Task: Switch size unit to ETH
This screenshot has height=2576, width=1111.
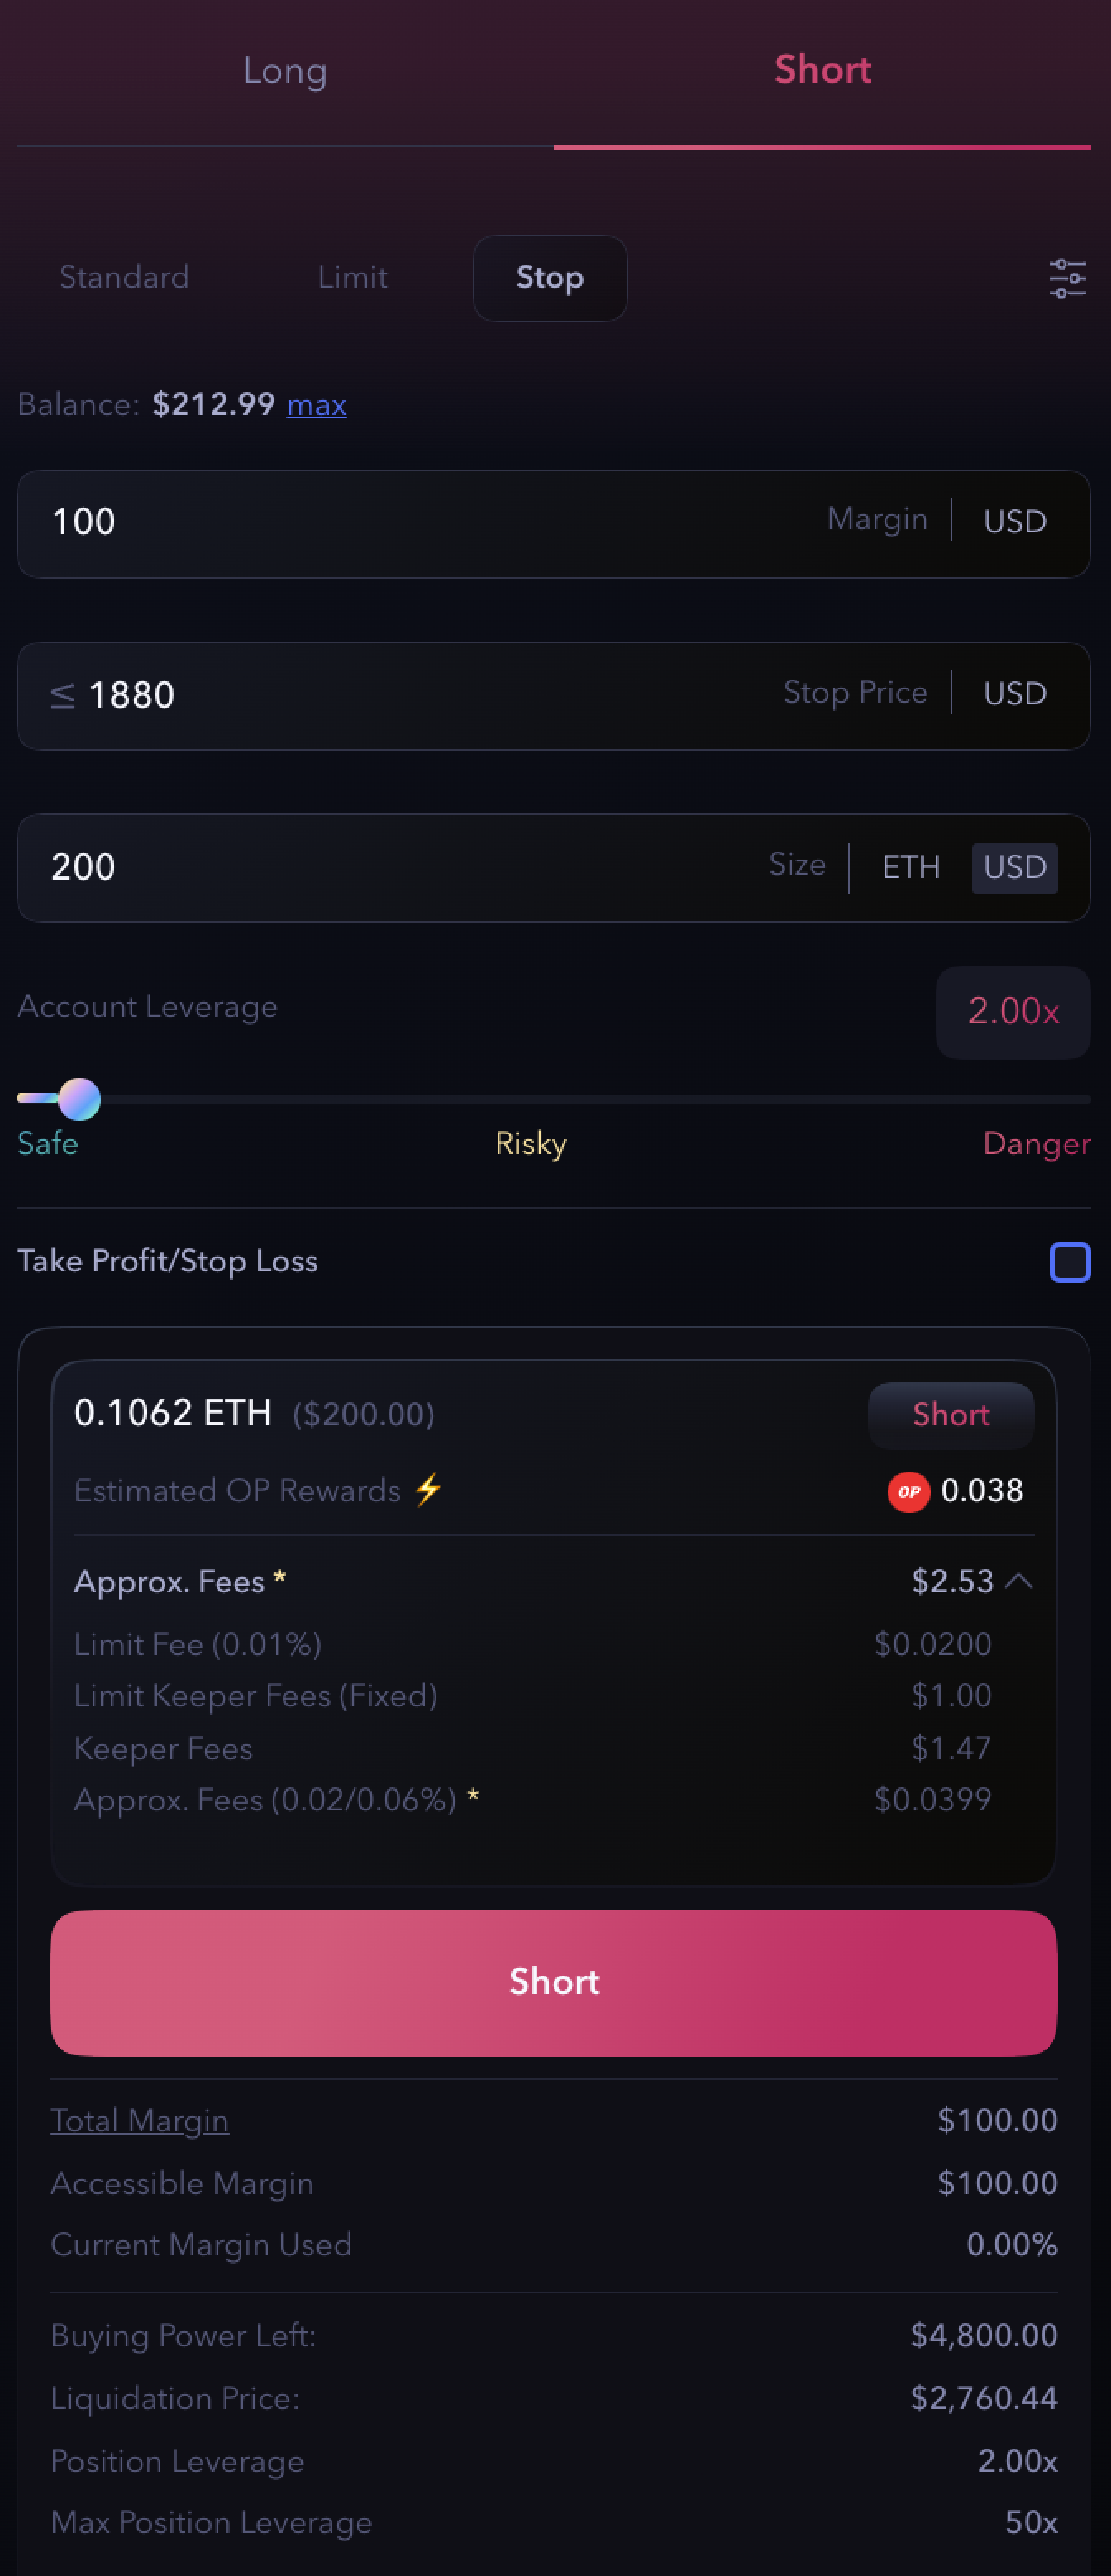Action: point(910,867)
